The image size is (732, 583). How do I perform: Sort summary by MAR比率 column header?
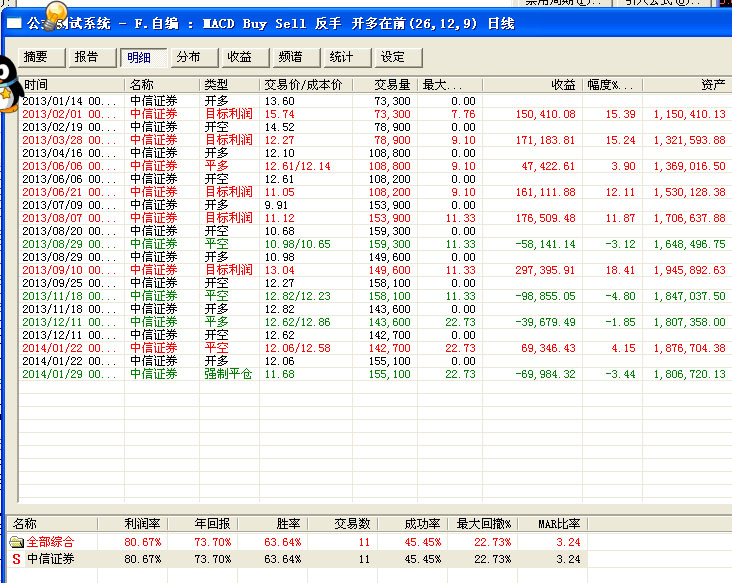click(553, 524)
